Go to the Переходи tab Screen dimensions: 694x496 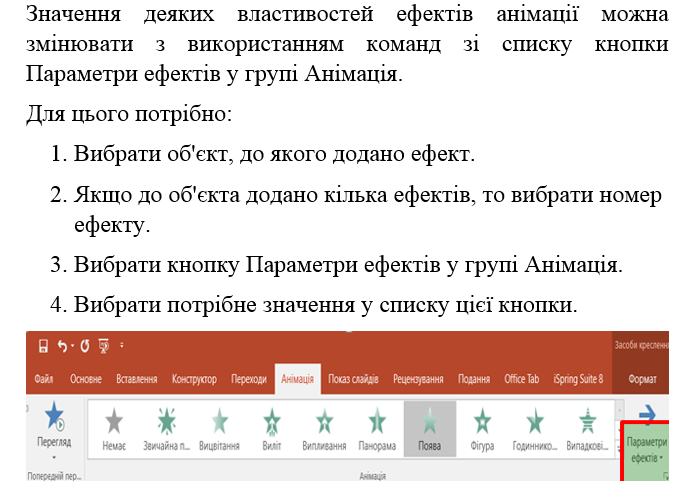point(249,379)
